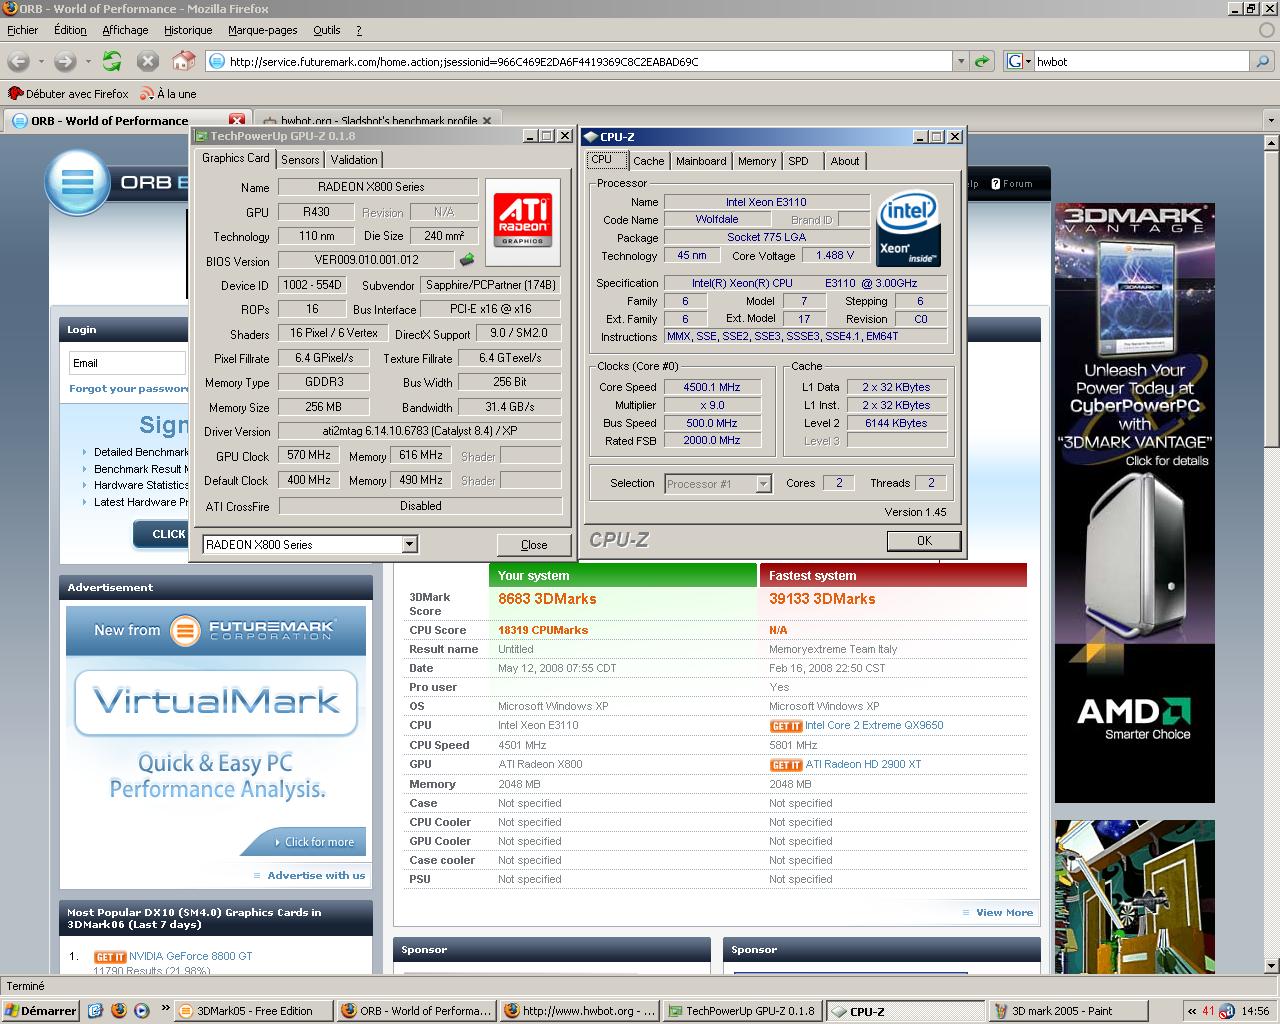Screen dimensions: 1280x1024
Task: Click Forum help icon on ORB page
Action: click(1011, 184)
